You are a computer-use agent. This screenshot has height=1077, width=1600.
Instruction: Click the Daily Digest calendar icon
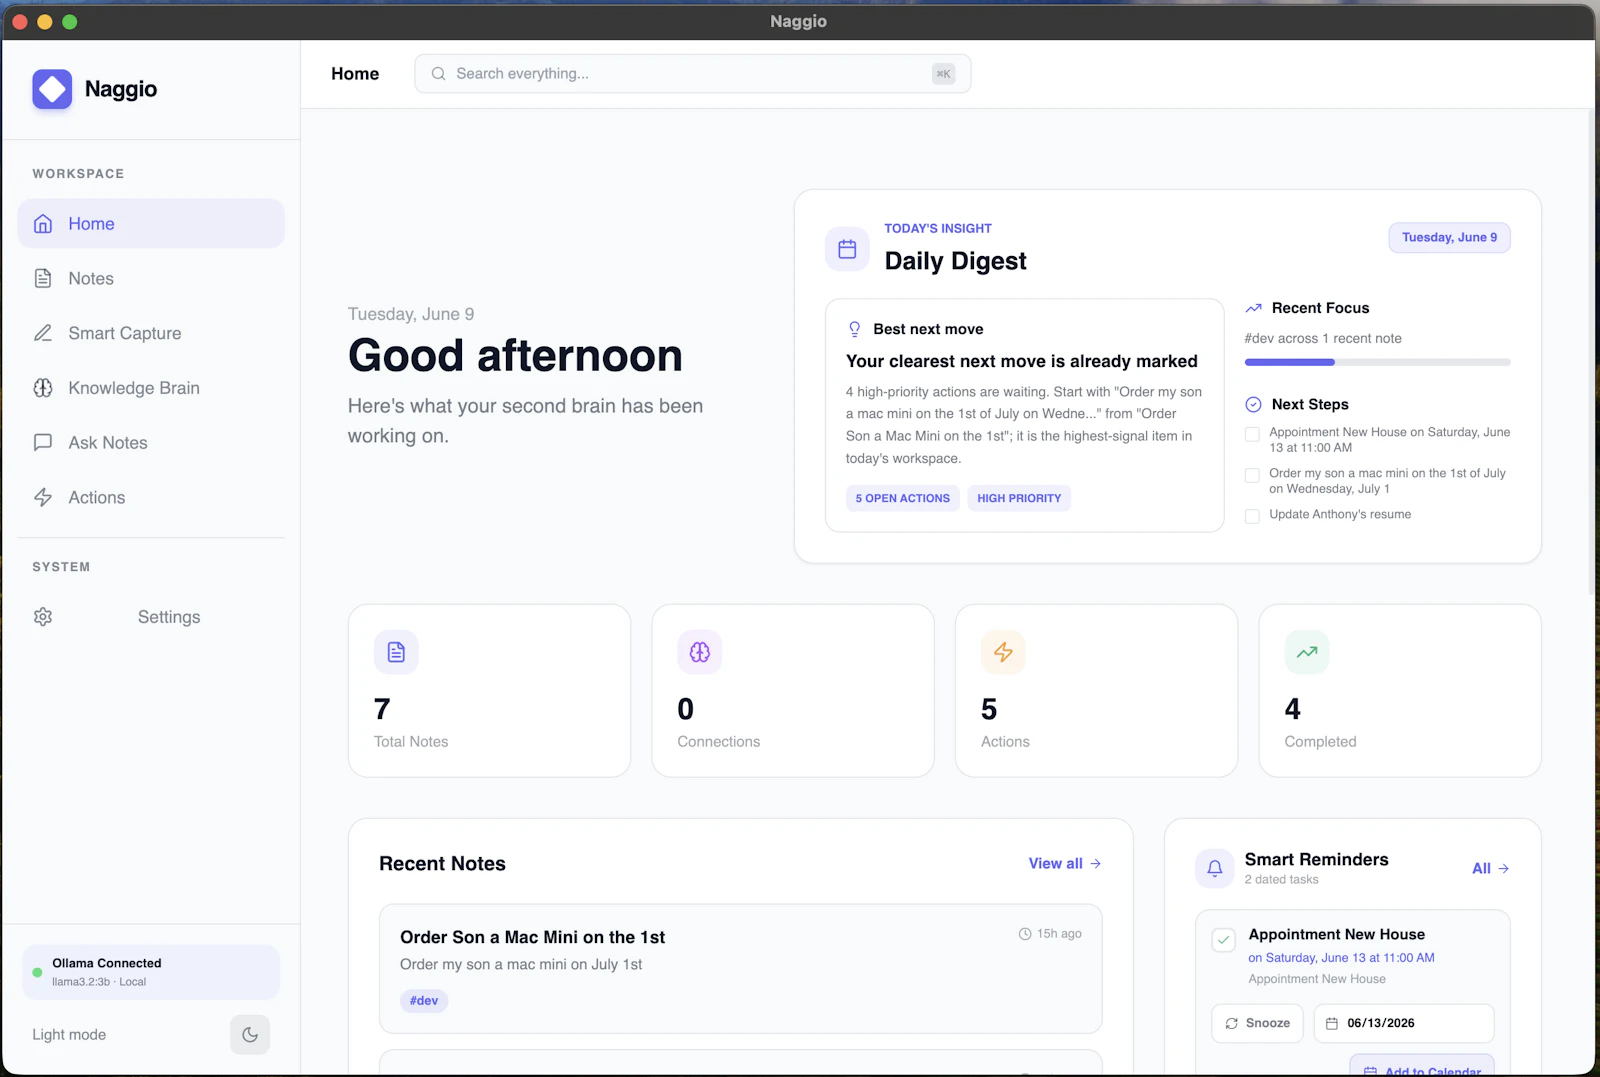coord(847,249)
